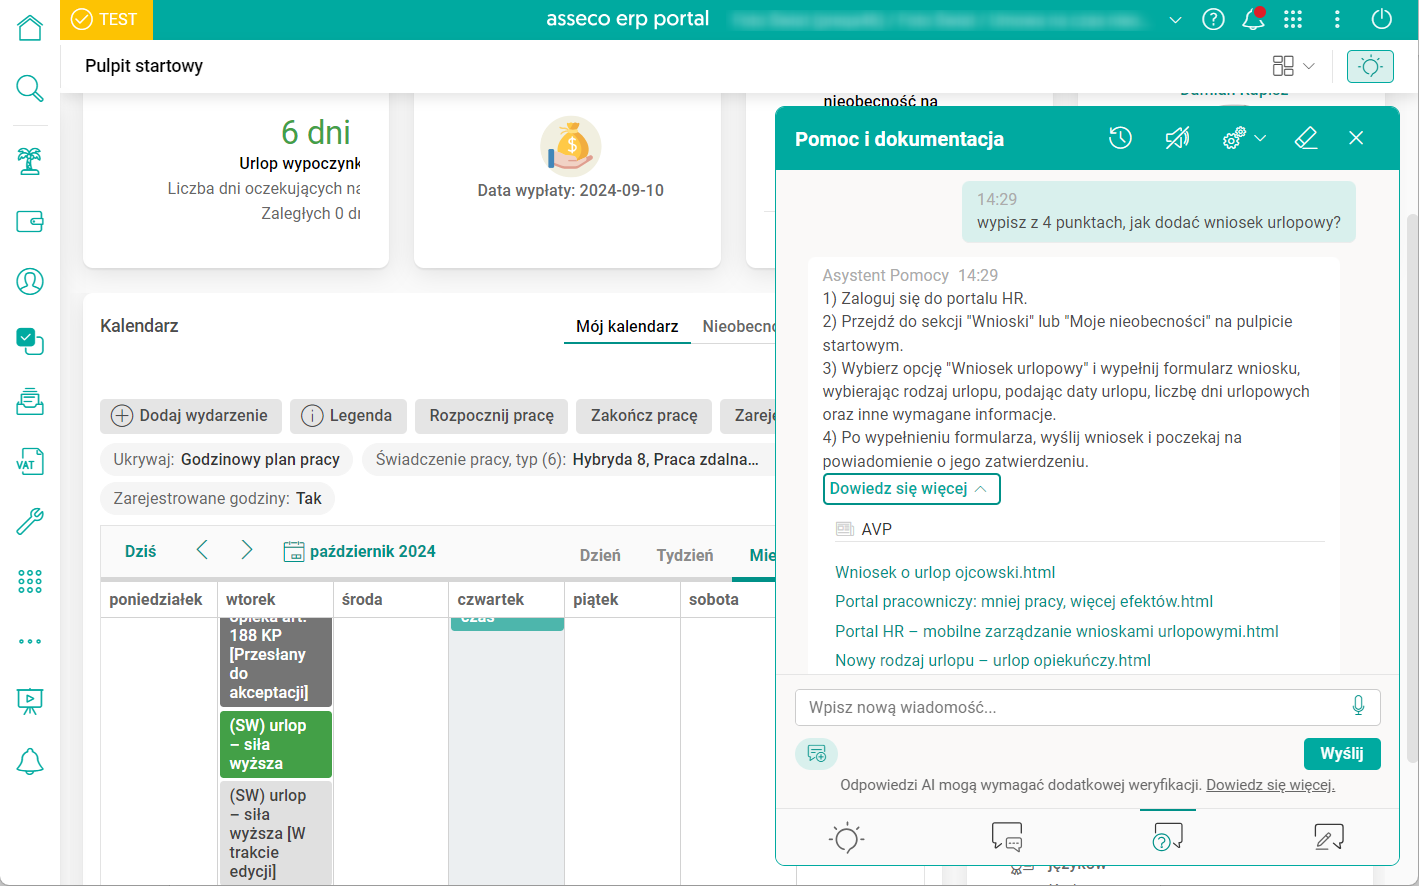
Task: Open the Zarejestrowane godziny: Tak filter
Action: (x=218, y=498)
